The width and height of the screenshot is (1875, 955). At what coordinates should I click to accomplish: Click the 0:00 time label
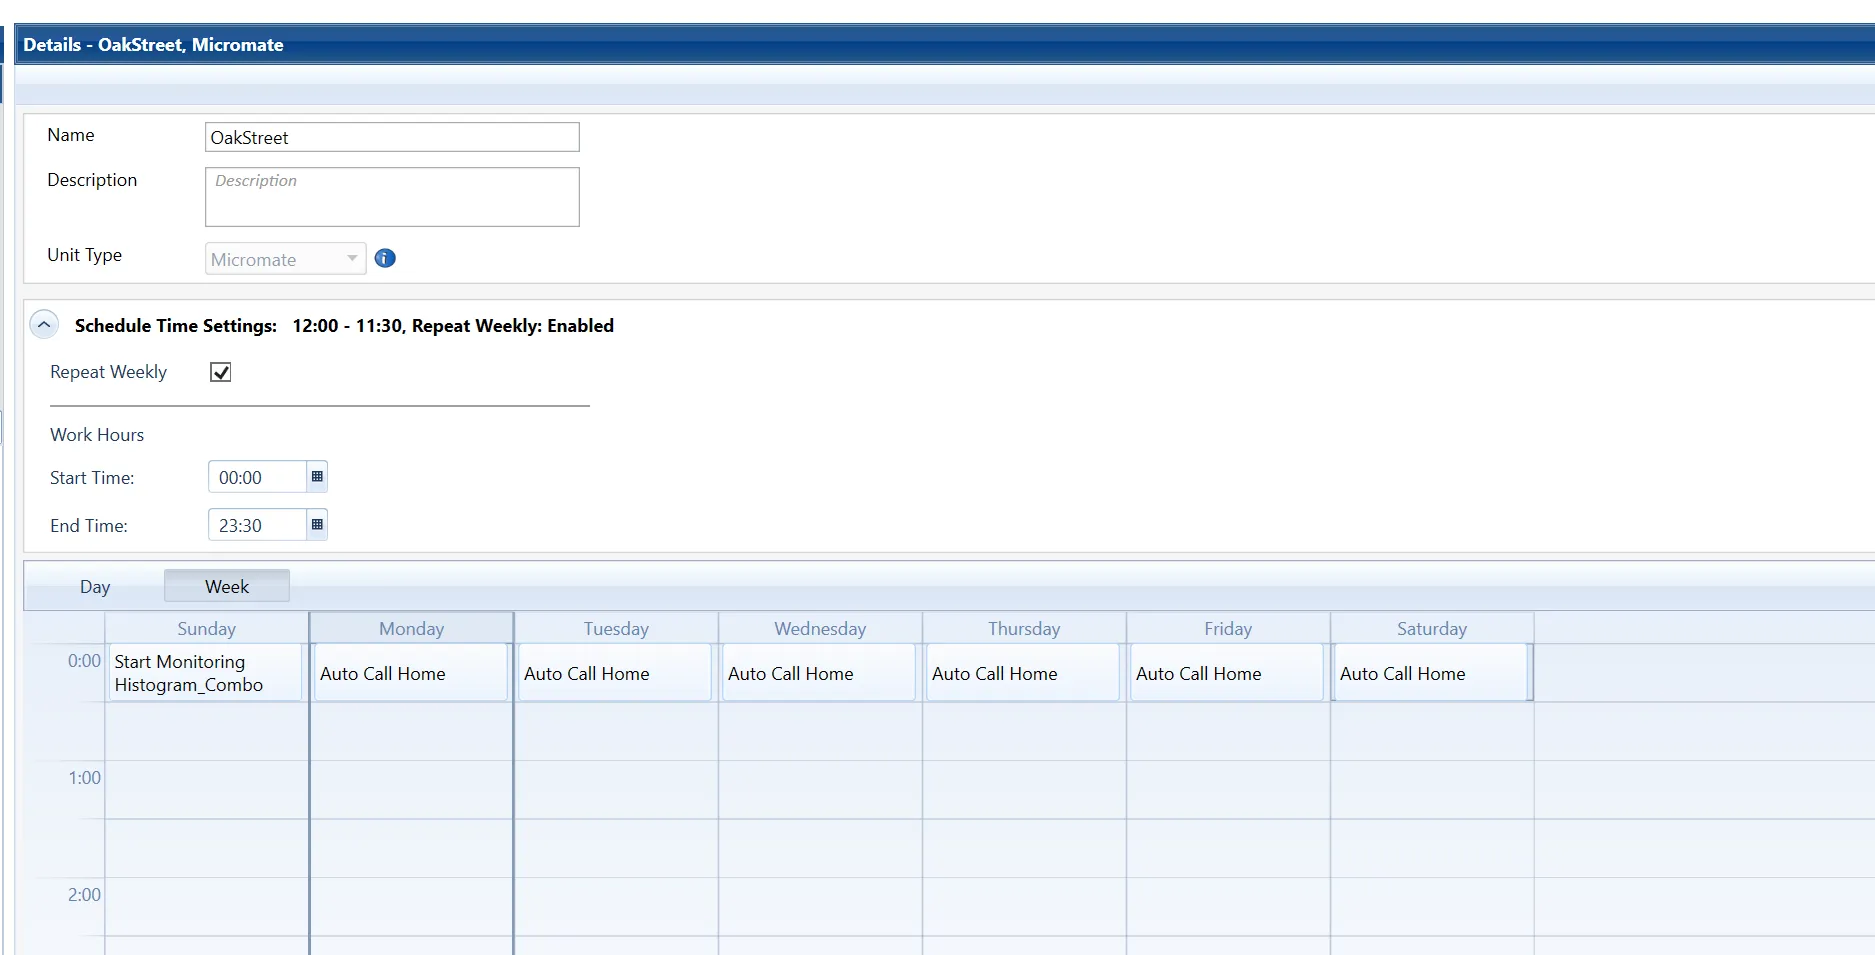[x=84, y=661]
